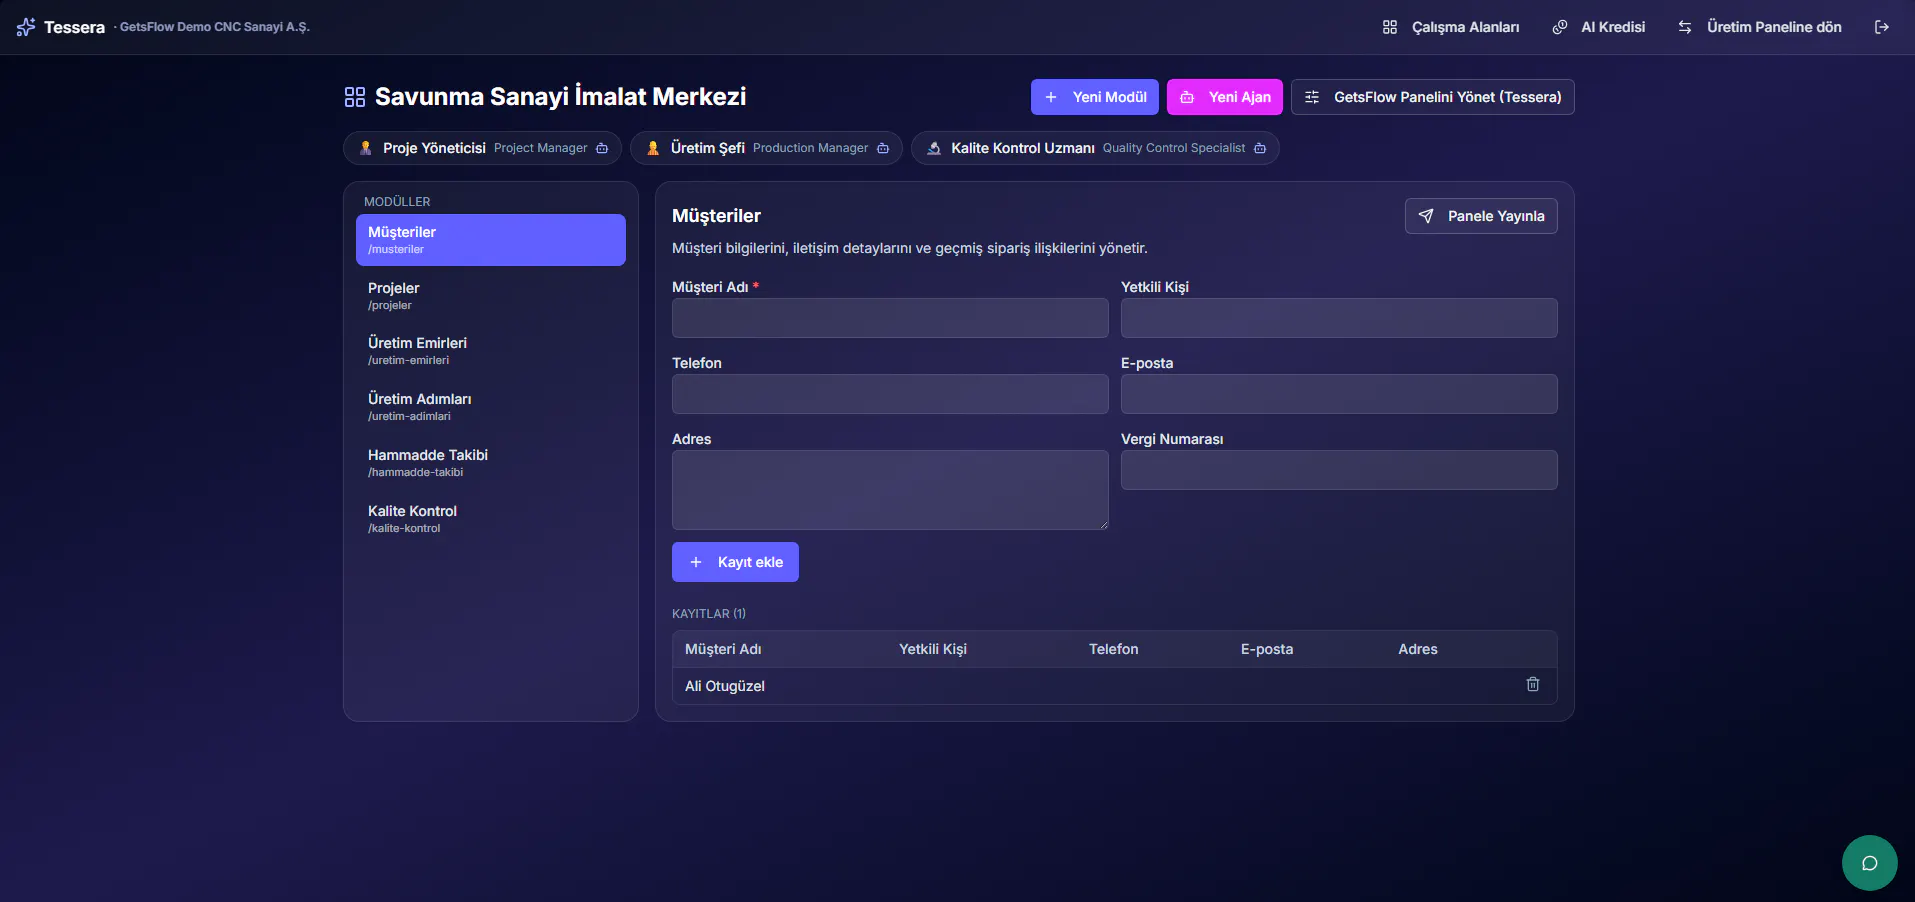This screenshot has height=902, width=1915.
Task: Click GetsFlow Panelini Yönet (Tessera) button
Action: point(1433,97)
